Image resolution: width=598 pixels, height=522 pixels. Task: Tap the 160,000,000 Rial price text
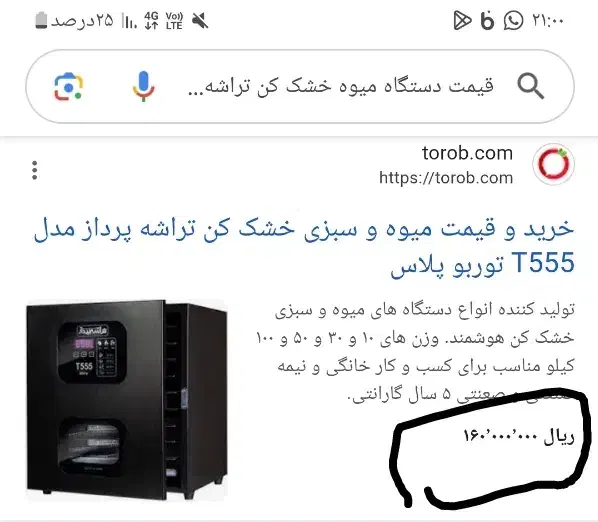519,436
